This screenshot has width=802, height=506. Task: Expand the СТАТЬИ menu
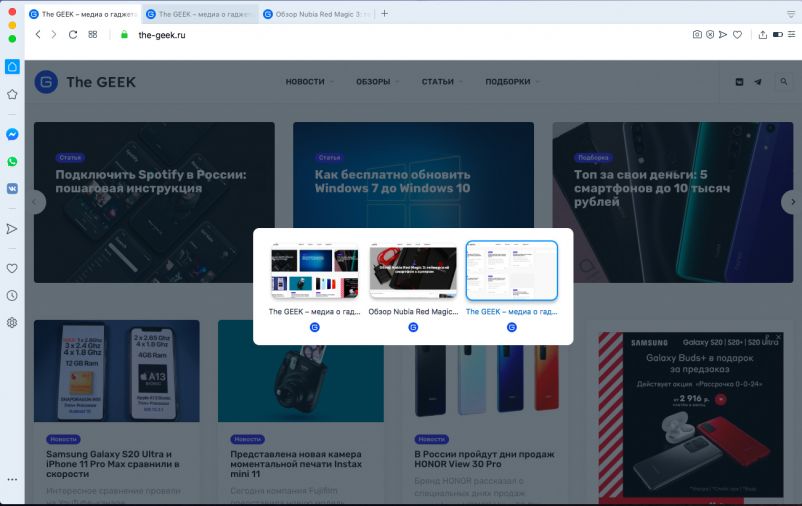click(x=441, y=82)
